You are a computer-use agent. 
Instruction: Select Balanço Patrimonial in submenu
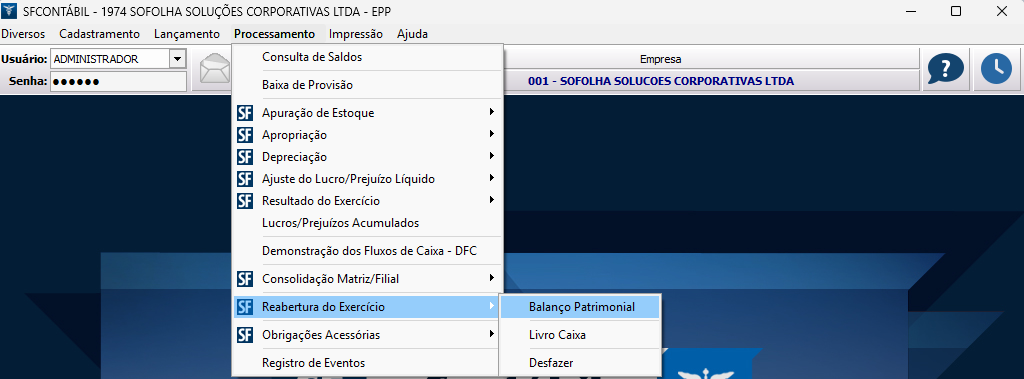pos(581,307)
